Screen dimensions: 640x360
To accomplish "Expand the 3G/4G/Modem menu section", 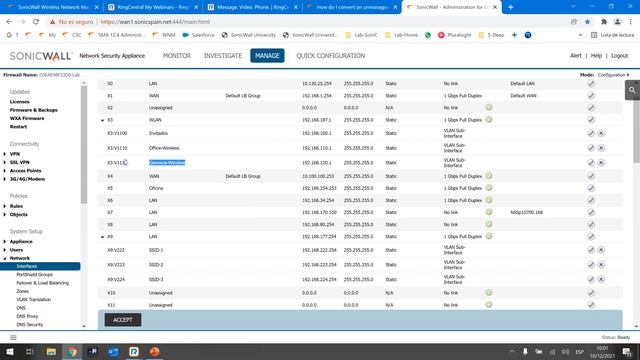I will point(5,179).
